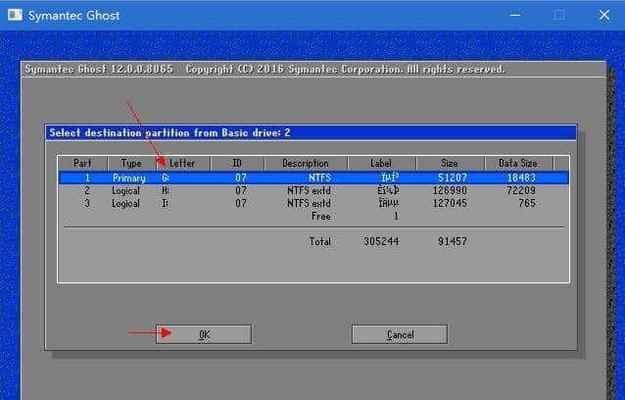
Task: Maximize the Symantec Ghost window
Action: [x=559, y=15]
